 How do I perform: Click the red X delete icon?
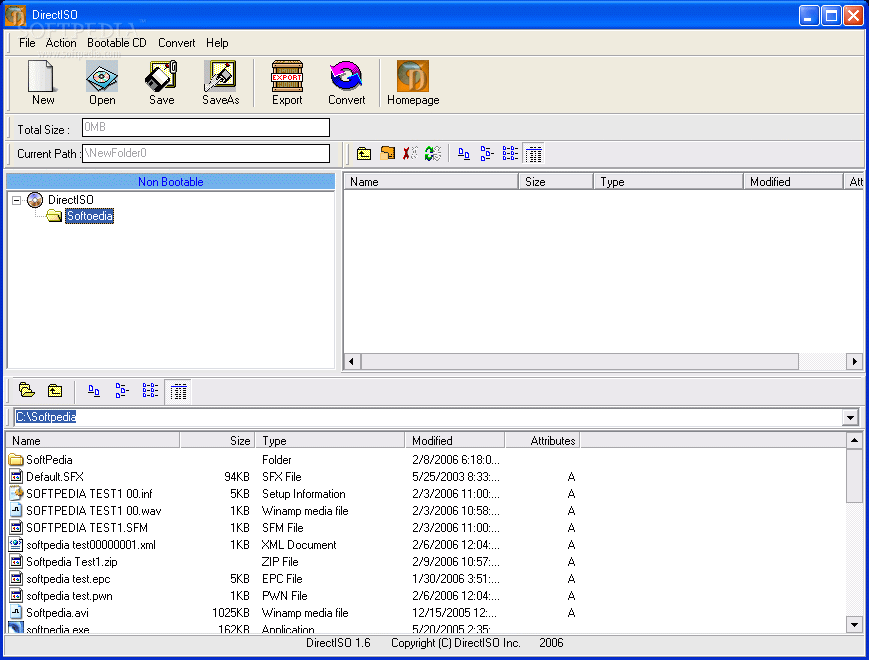tap(410, 154)
